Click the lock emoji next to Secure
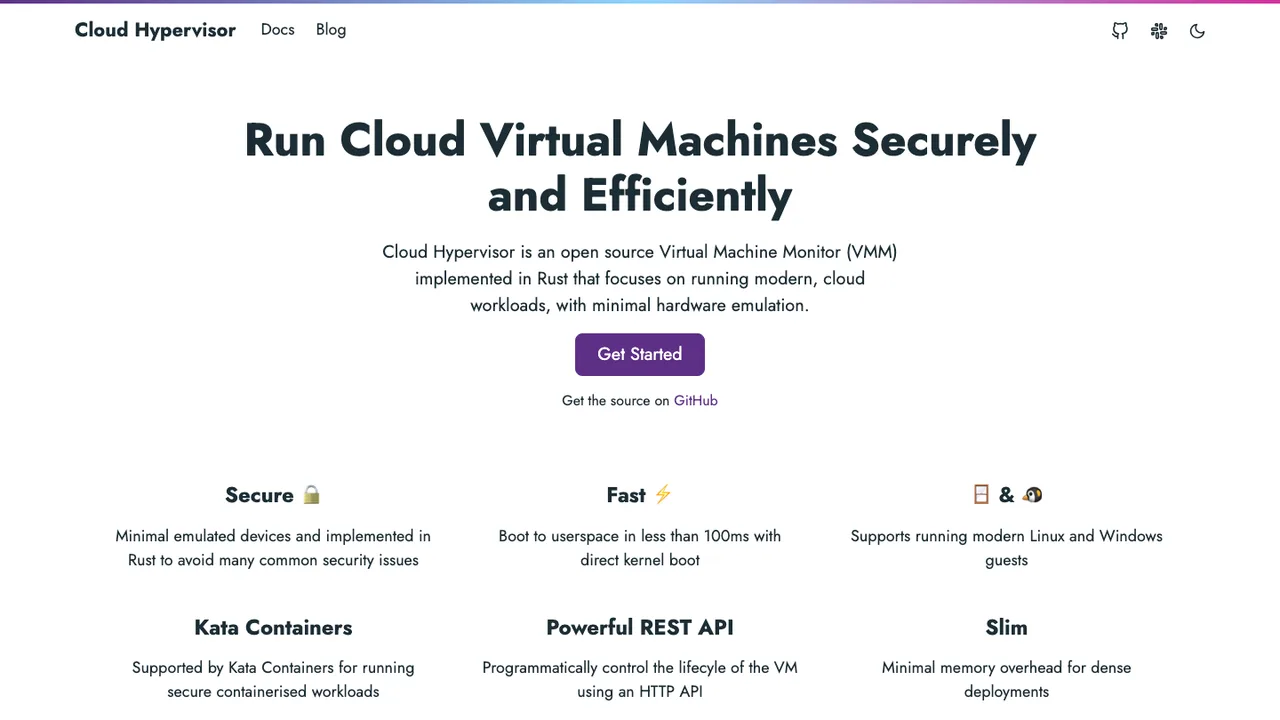This screenshot has width=1280, height=720. (312, 495)
